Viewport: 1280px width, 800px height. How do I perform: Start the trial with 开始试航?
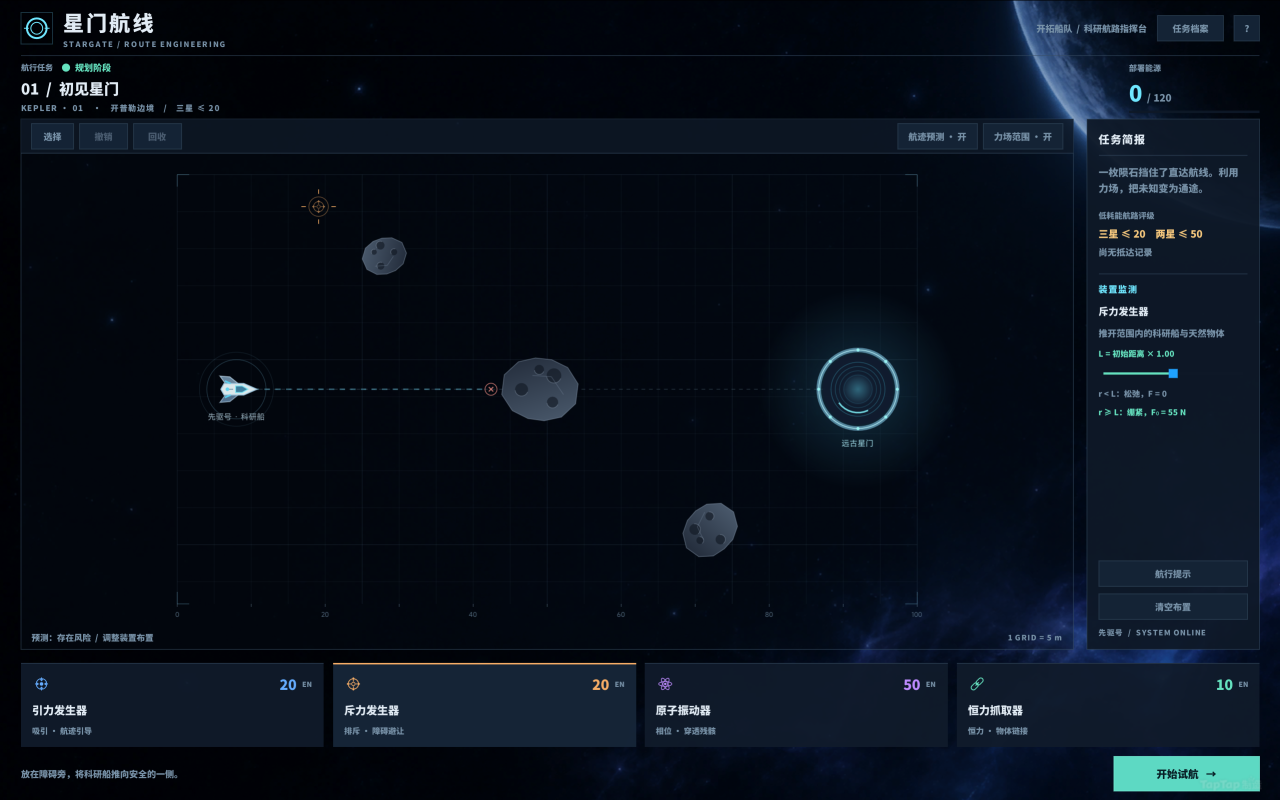point(1186,774)
